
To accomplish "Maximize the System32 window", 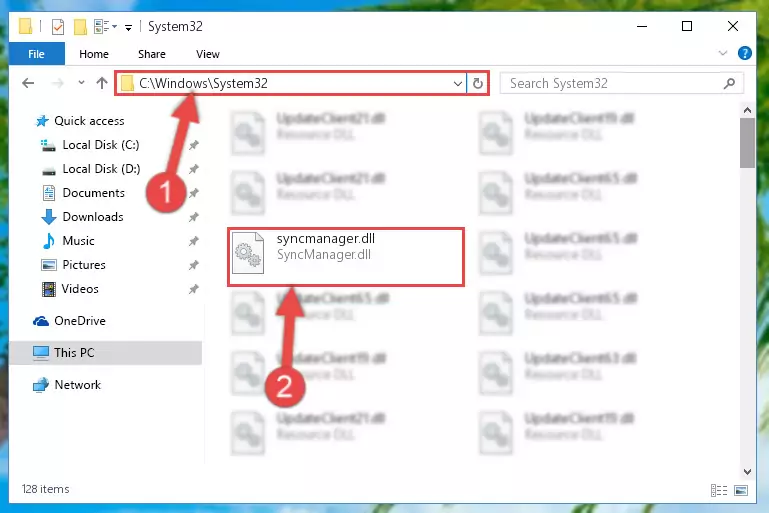I will (687, 26).
